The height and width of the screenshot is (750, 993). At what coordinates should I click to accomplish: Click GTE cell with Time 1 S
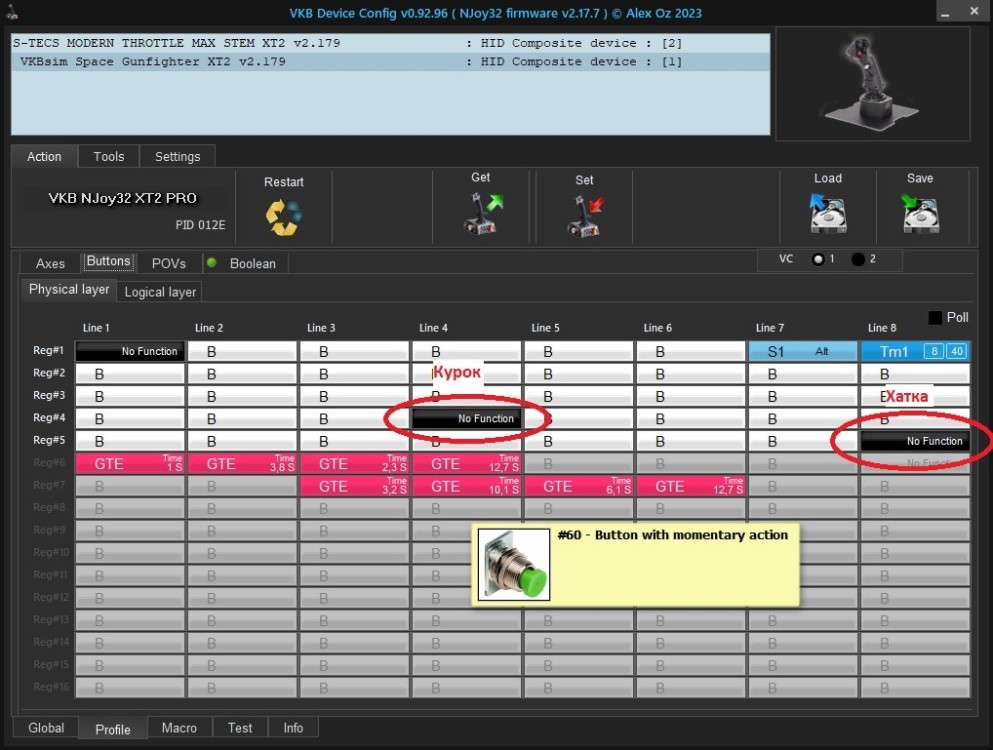coord(130,463)
